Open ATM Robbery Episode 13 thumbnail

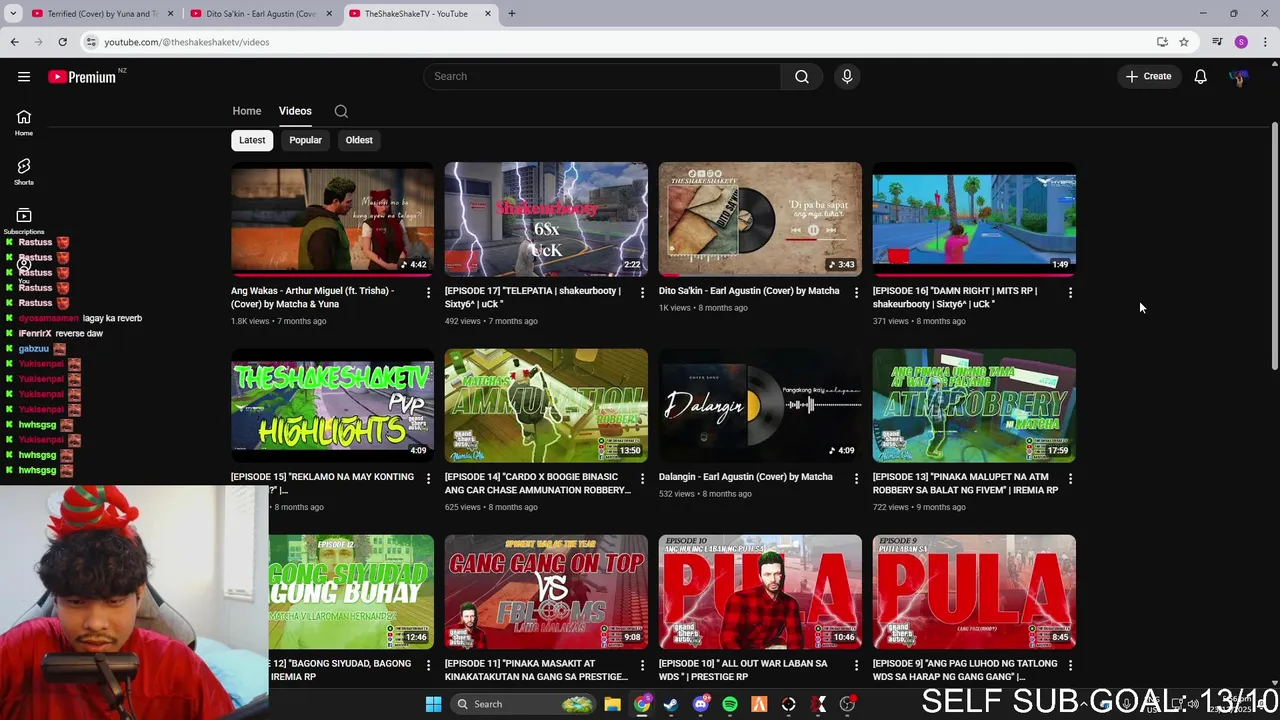[974, 405]
